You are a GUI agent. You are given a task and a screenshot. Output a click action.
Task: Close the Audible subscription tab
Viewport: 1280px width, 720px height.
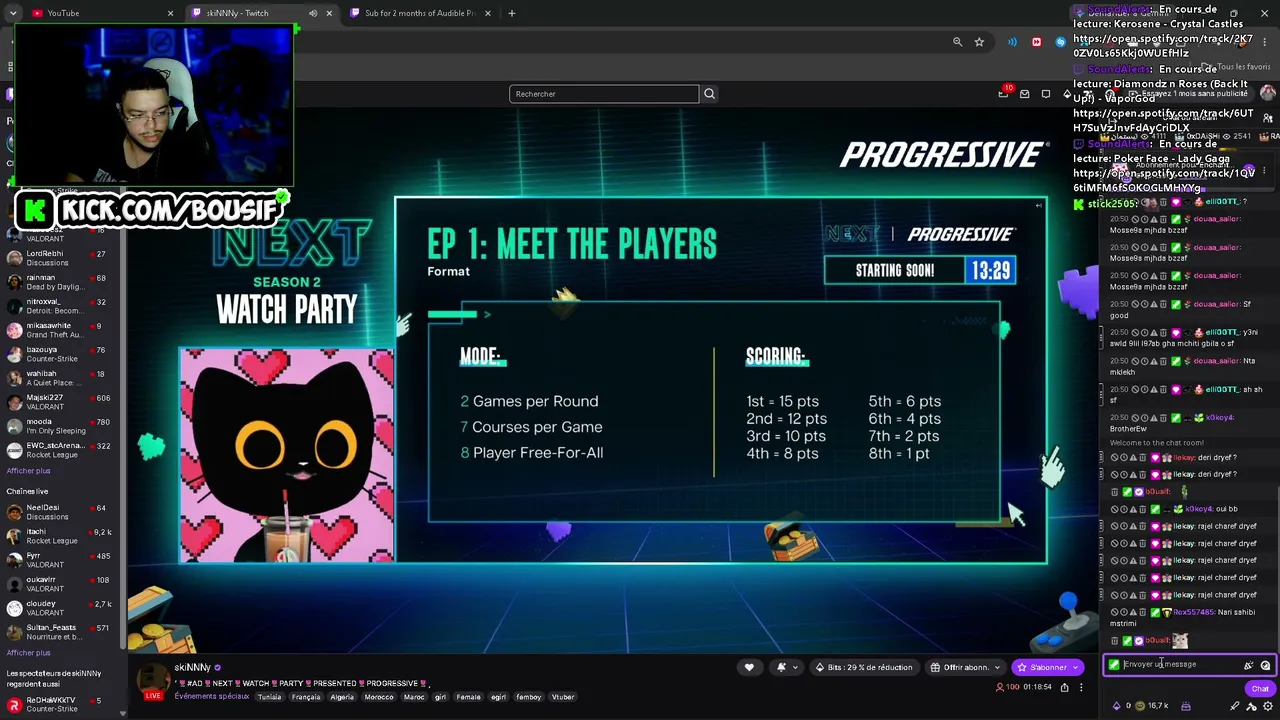[x=488, y=13]
